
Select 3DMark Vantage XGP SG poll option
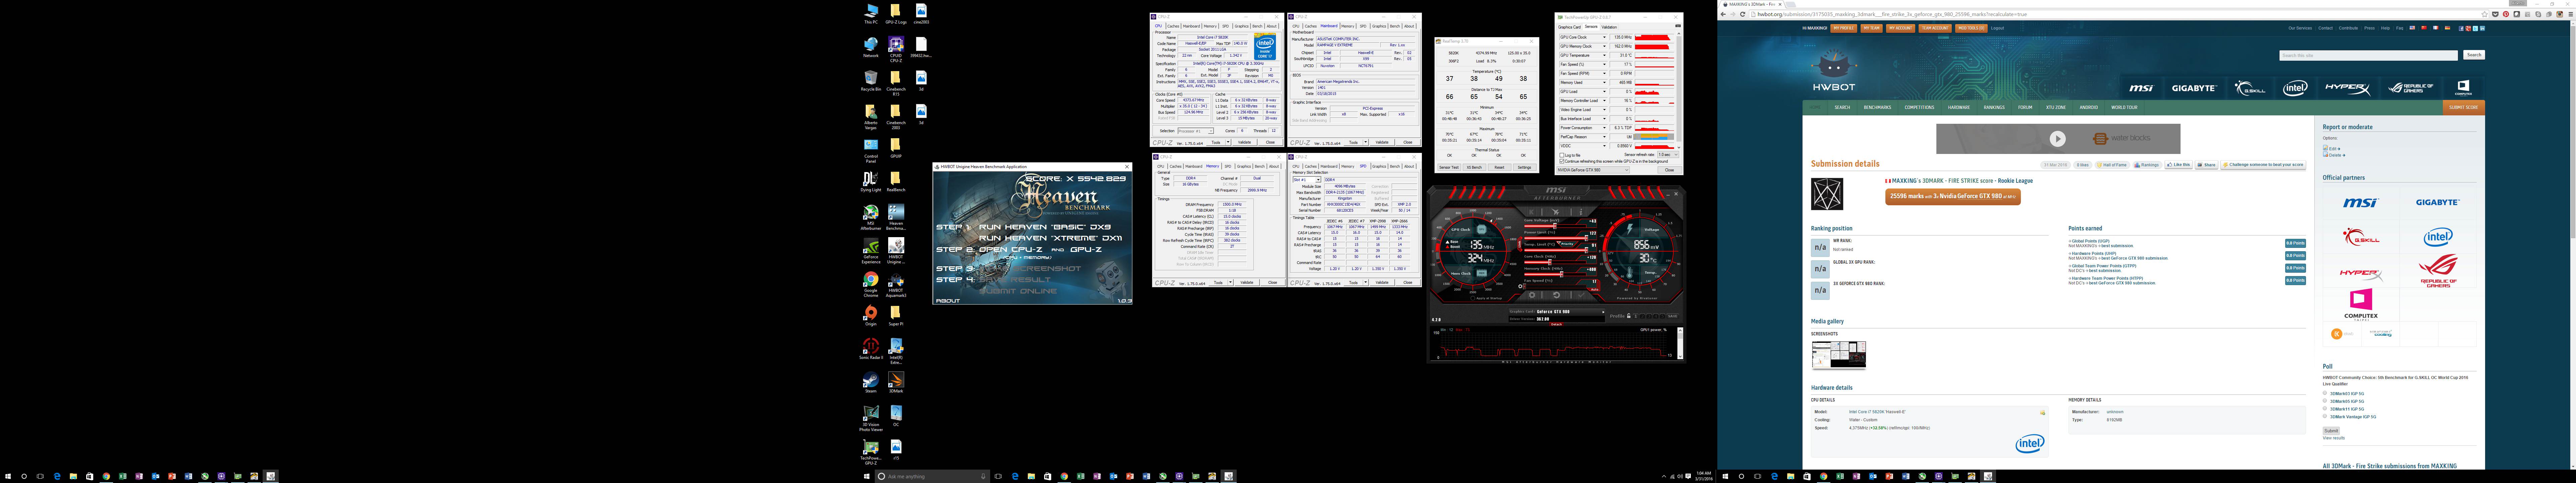[2325, 416]
